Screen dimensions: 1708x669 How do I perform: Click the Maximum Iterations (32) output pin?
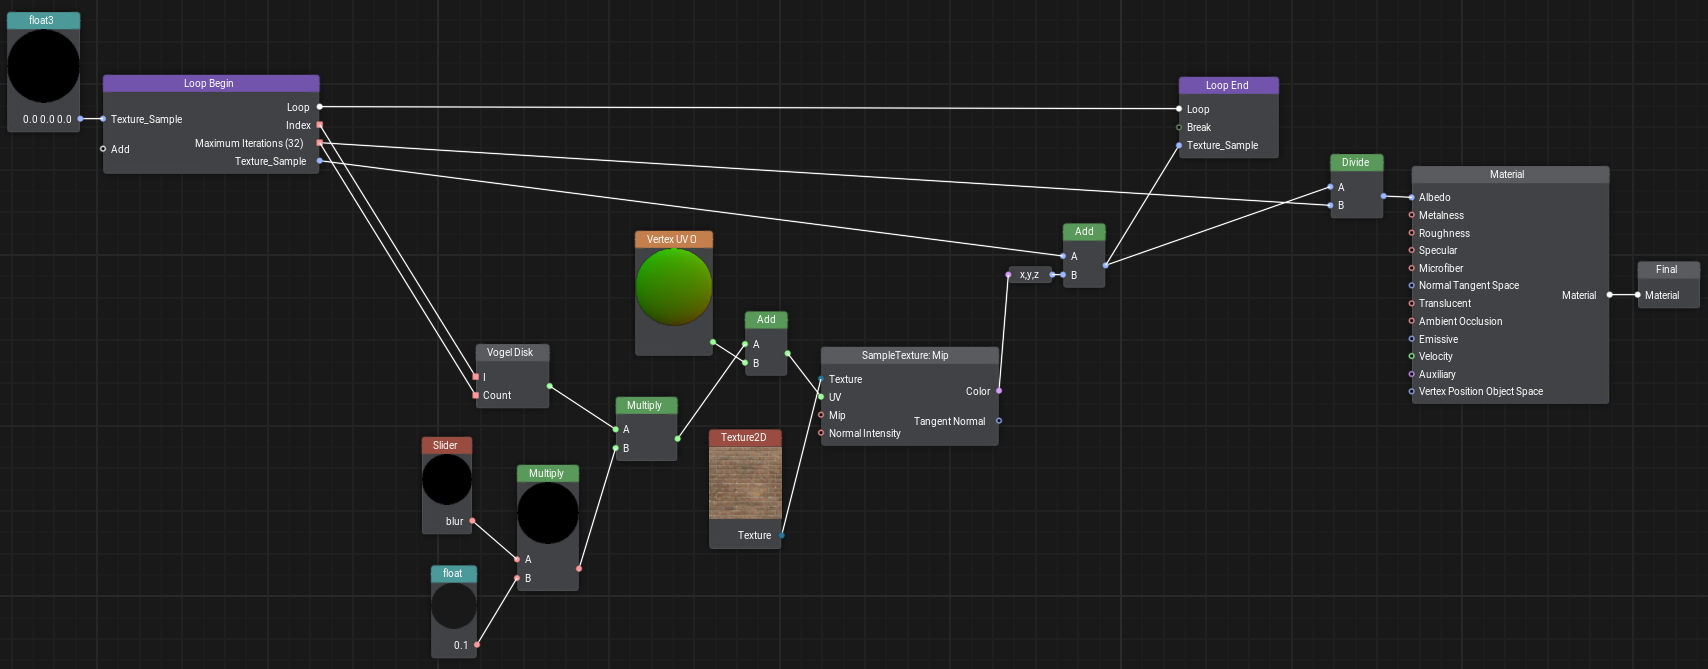click(x=319, y=143)
